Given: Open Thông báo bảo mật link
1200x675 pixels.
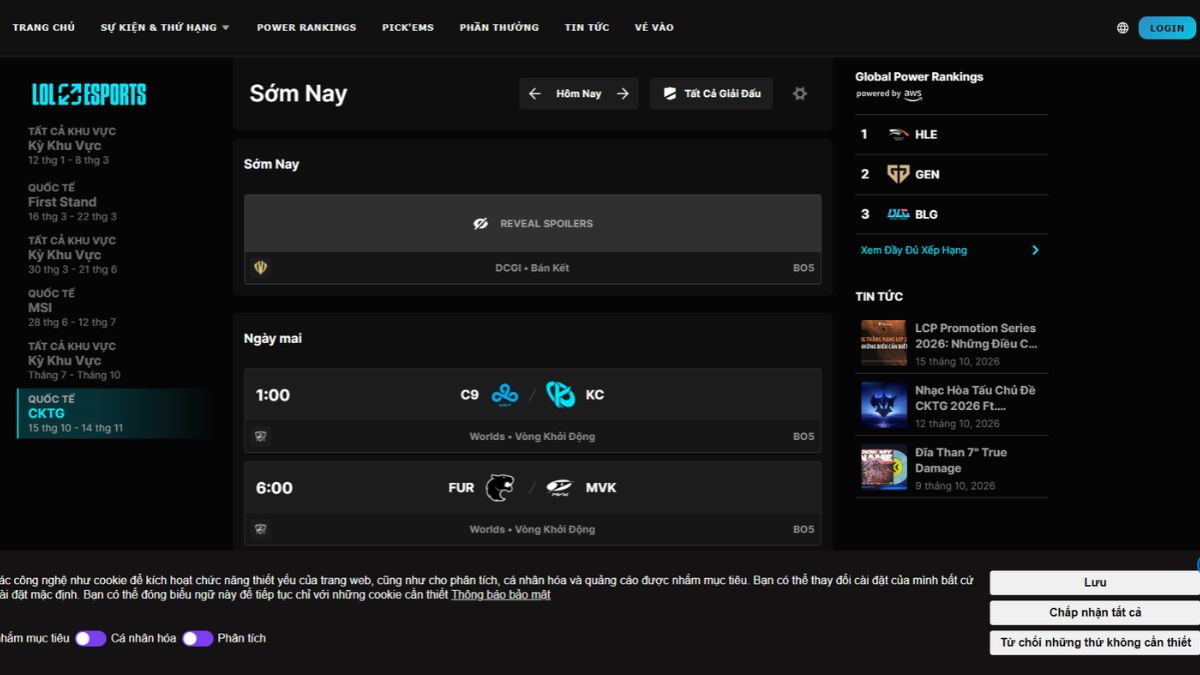Looking at the screenshot, I should [x=500, y=595].
